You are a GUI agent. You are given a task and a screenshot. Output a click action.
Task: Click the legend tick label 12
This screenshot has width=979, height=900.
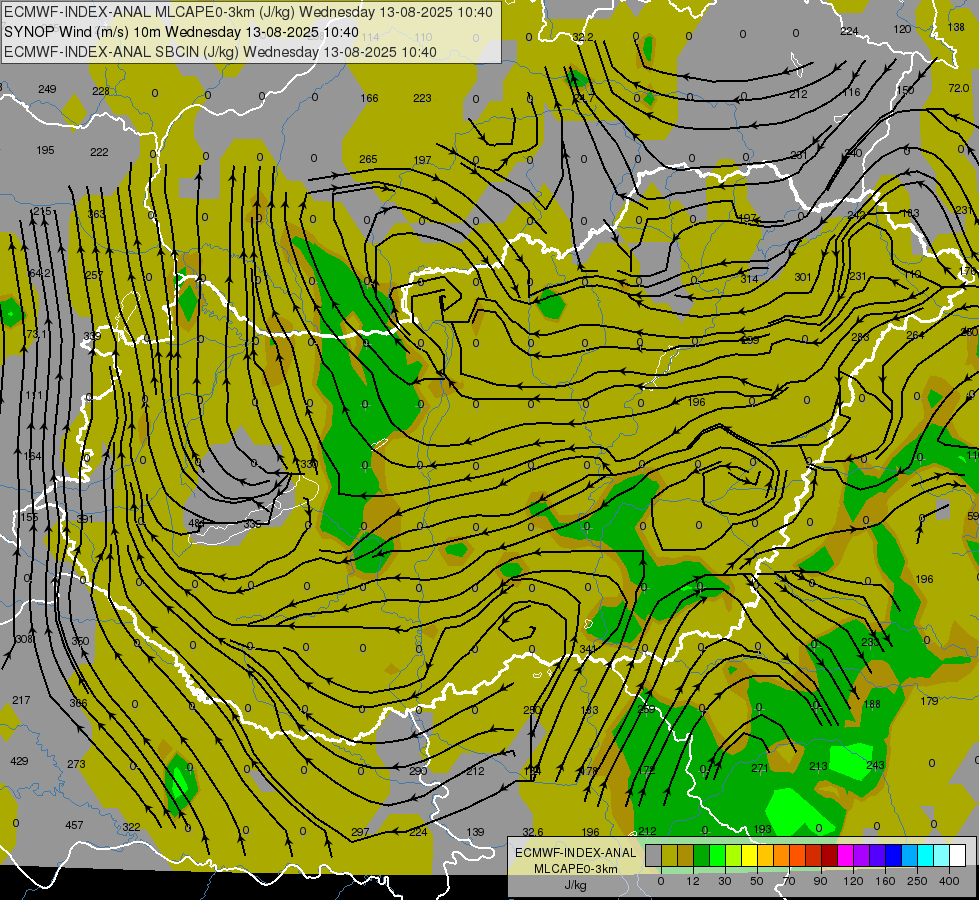tap(692, 881)
